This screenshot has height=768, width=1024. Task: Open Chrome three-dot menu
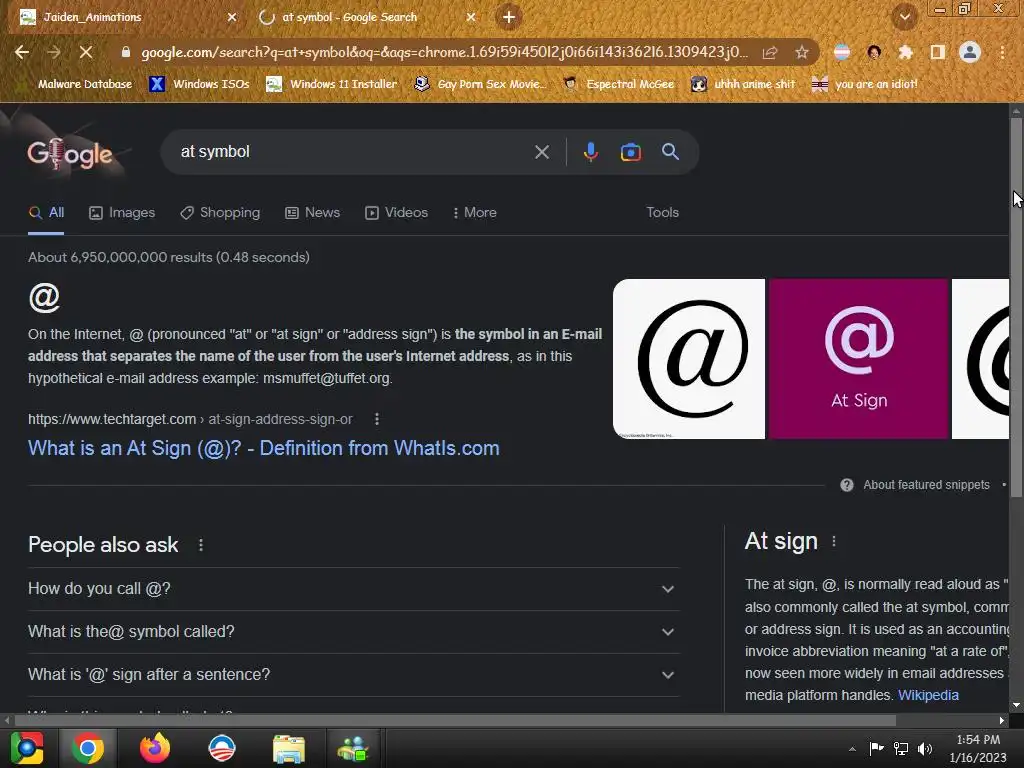(1002, 52)
